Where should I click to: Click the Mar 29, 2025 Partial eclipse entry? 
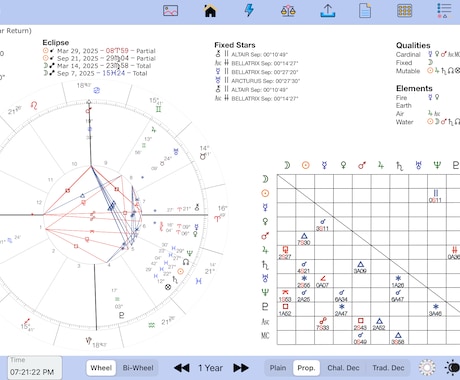point(99,51)
